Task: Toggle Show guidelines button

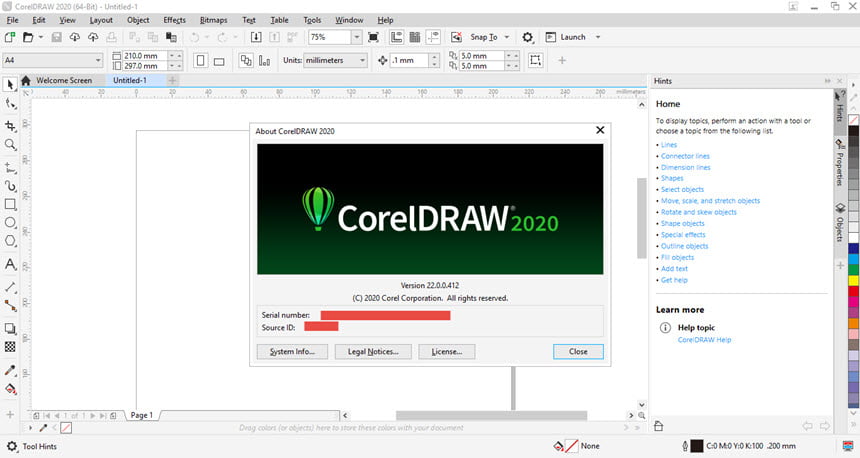Action: point(433,37)
